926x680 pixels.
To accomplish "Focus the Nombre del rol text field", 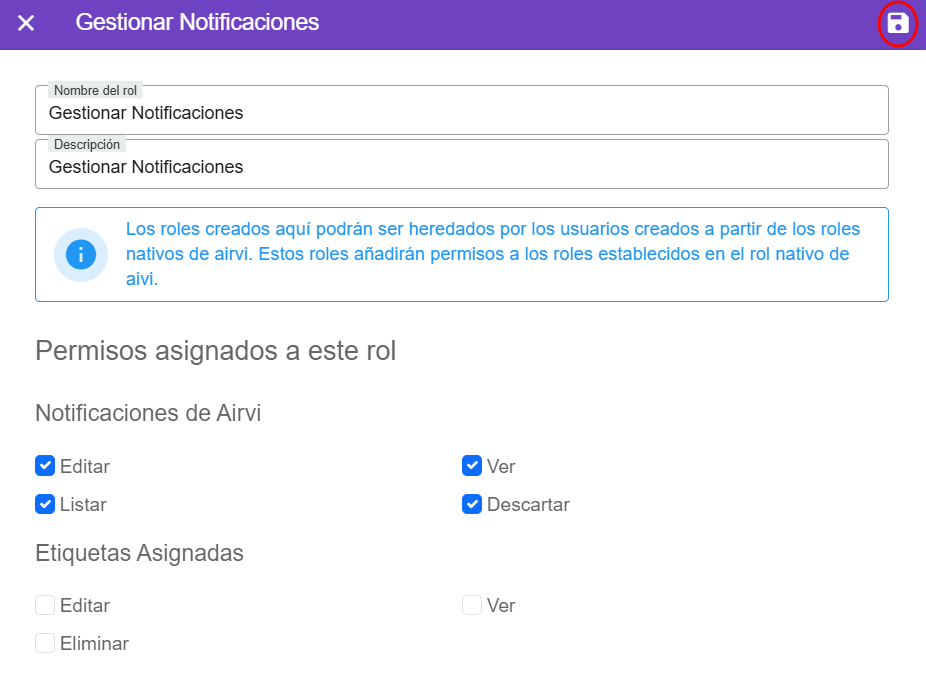I will [x=460, y=114].
